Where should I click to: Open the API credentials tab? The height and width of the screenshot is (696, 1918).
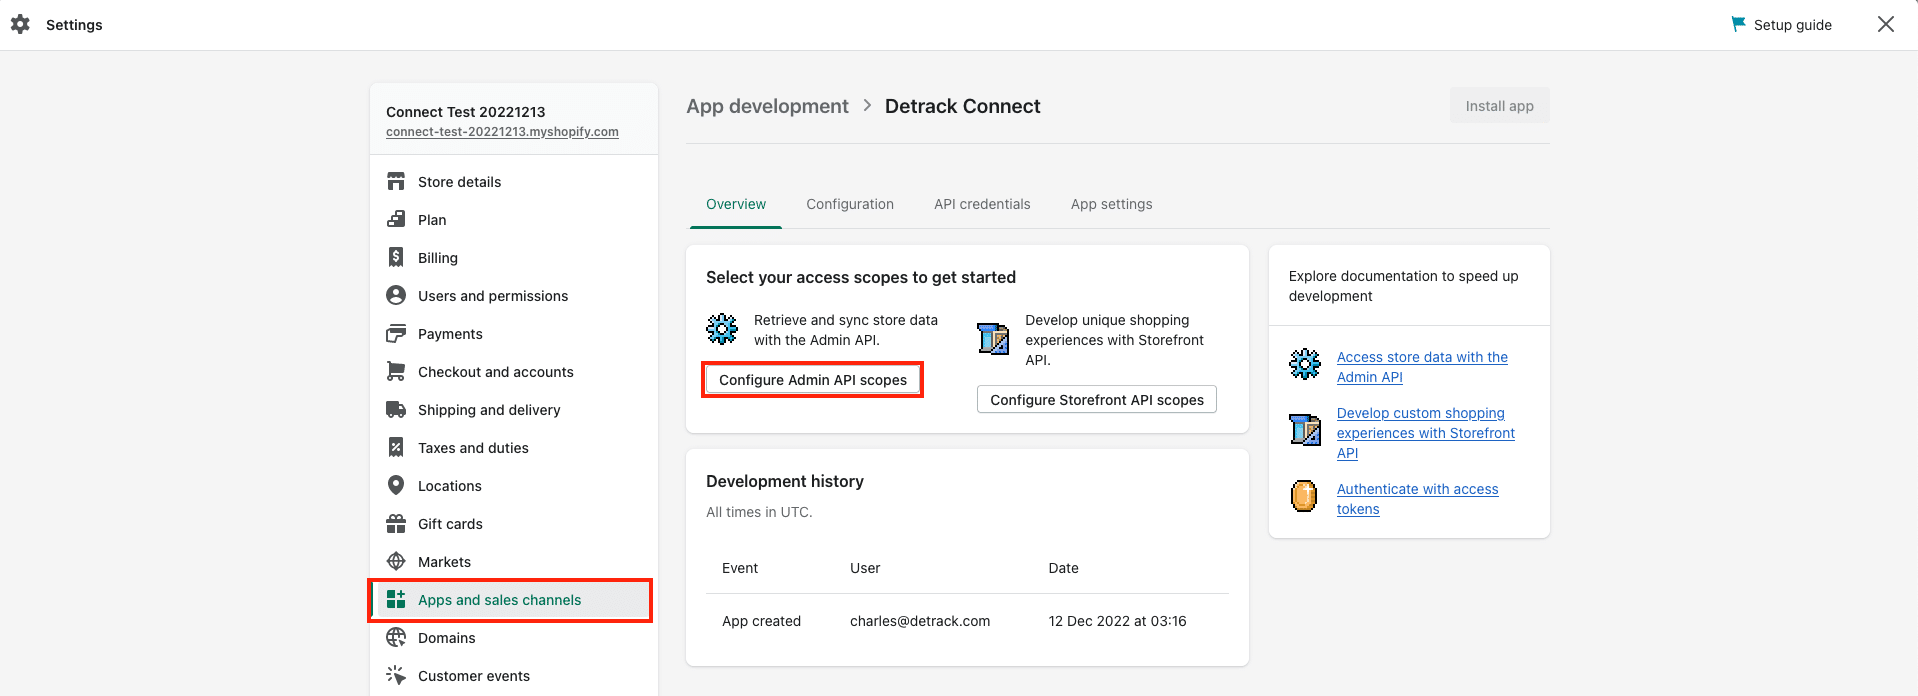pos(982,204)
